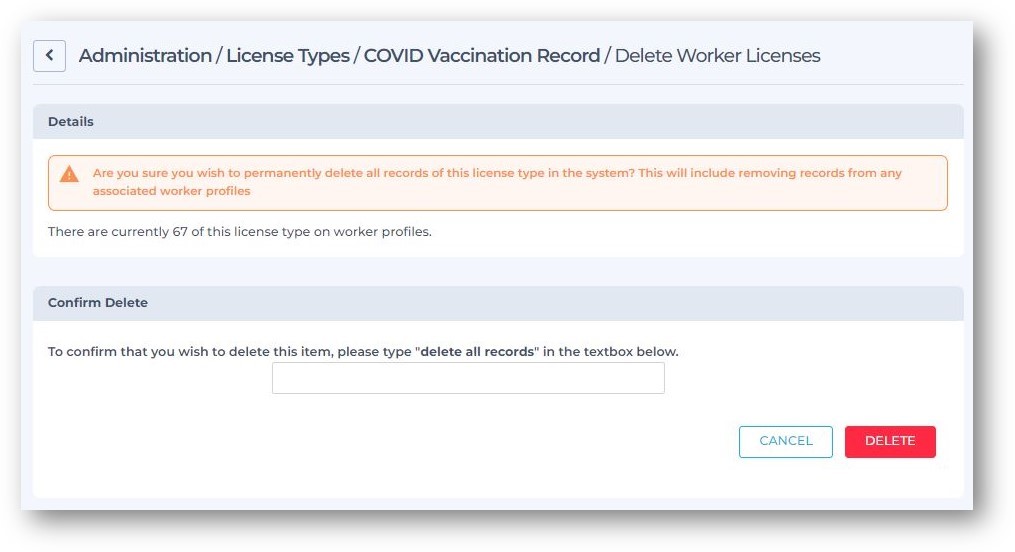
Task: Focus the delete confirmation textbox
Action: 468,378
